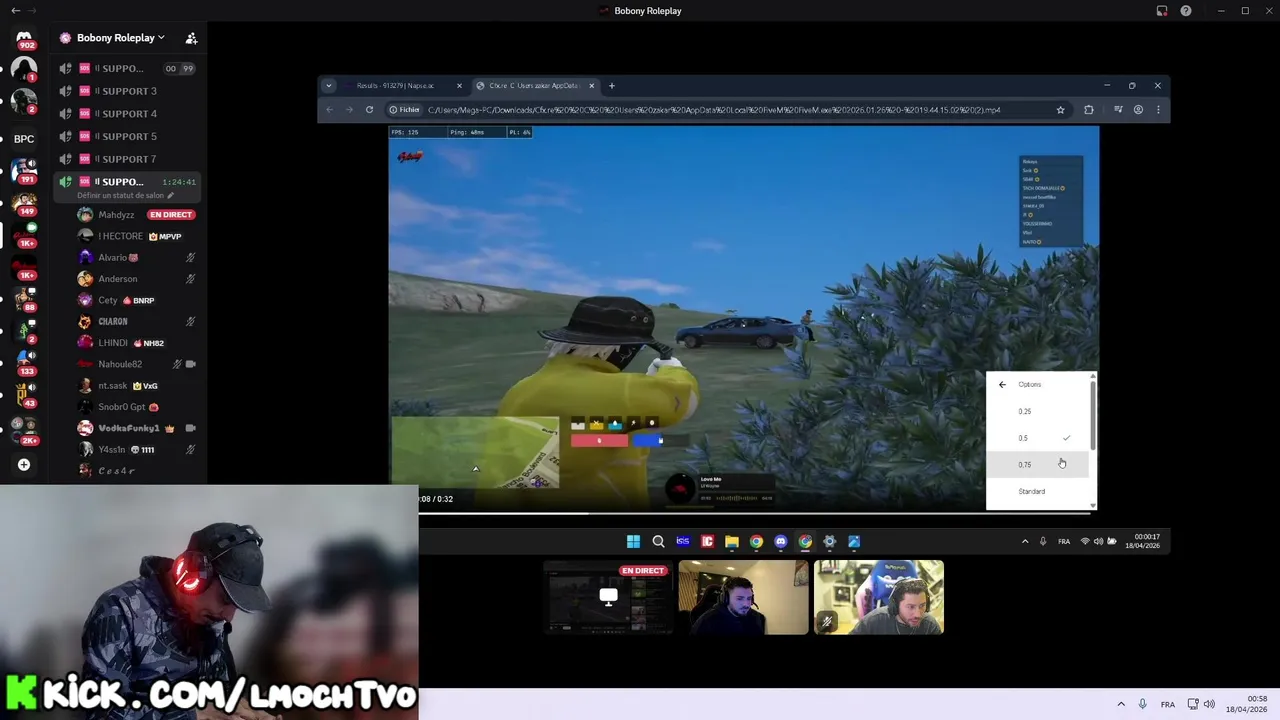The image size is (1280, 720).
Task: Click the Discord window back arrow
Action: [x=15, y=10]
